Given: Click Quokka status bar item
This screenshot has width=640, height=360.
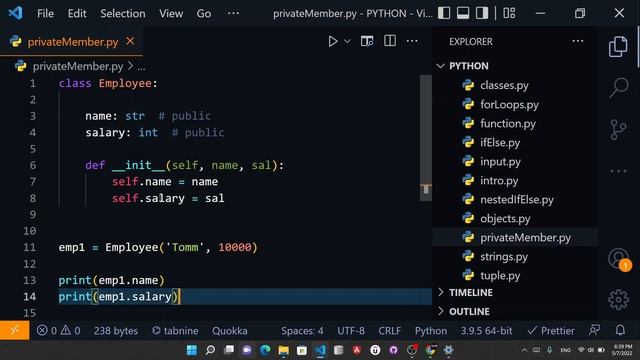Looking at the screenshot, I should (x=230, y=331).
